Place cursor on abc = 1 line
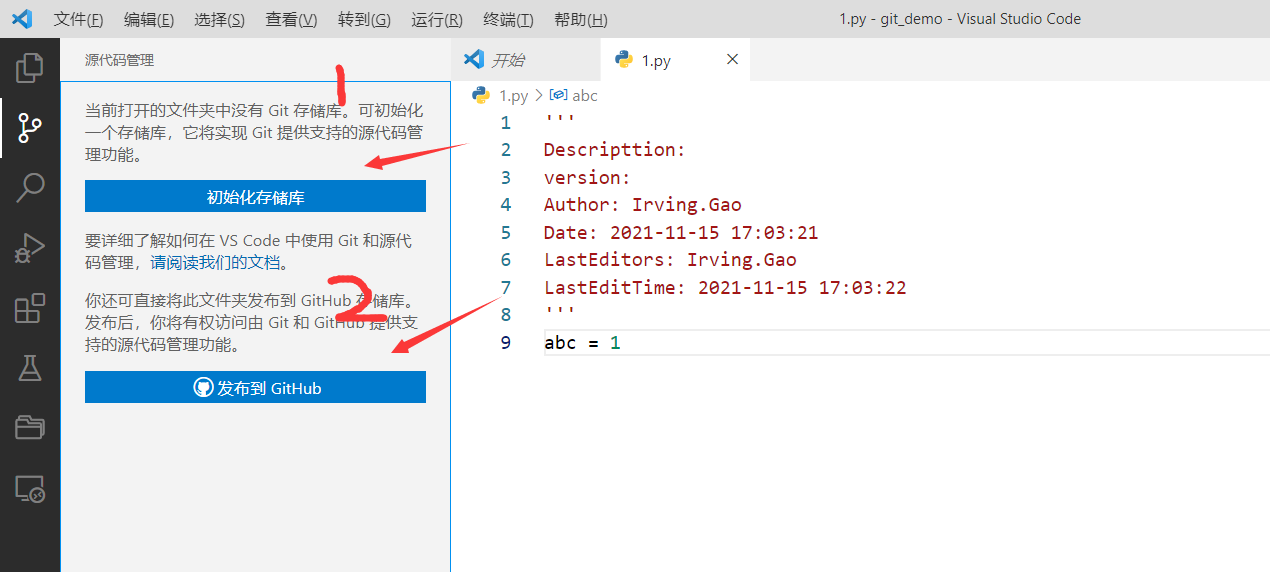This screenshot has width=1270, height=572. 582,343
